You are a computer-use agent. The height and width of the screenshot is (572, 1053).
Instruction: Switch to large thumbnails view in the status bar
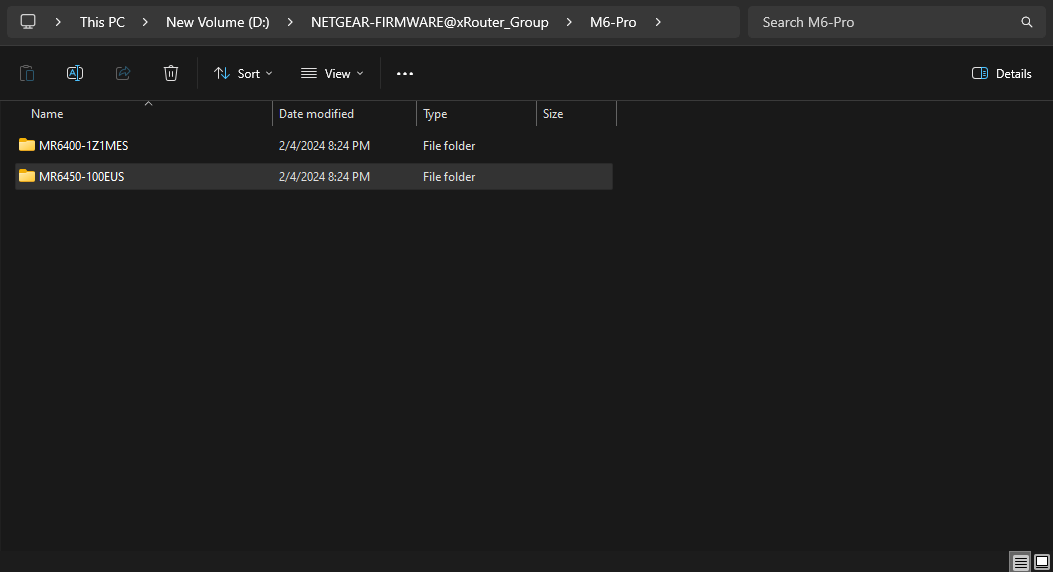click(x=1042, y=562)
